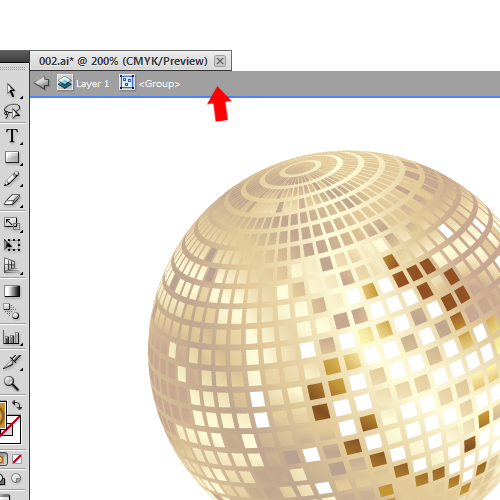Swap fill and stroke colors
Screen dimensions: 500x500
[17, 405]
